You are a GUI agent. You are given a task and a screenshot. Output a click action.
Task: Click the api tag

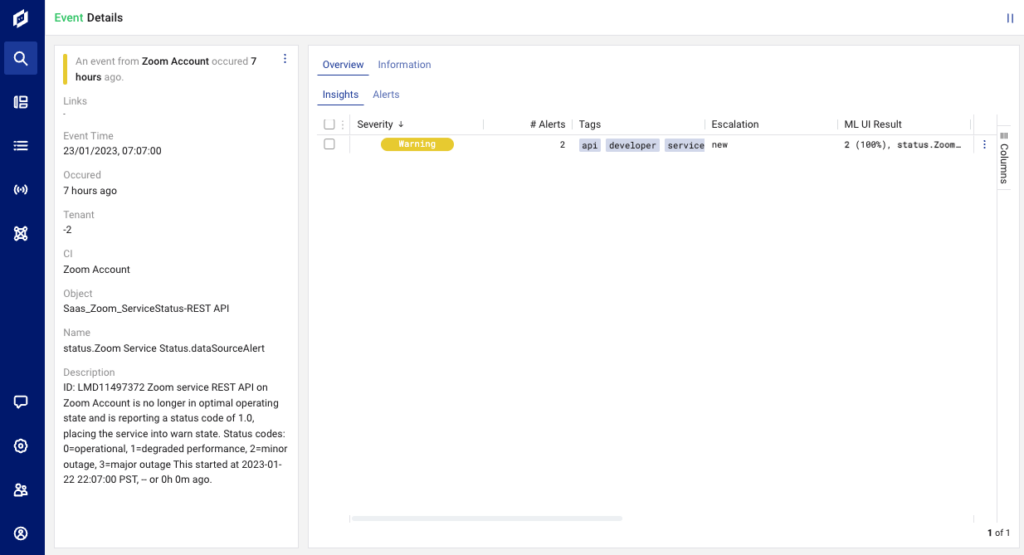click(x=590, y=145)
